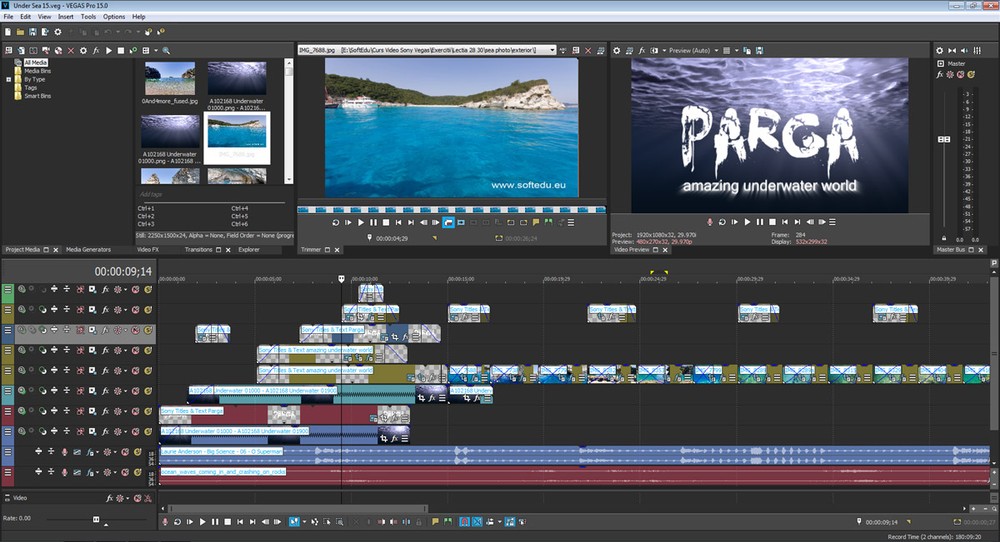
Task: Remove selected media with the red X icon
Action: (71, 50)
